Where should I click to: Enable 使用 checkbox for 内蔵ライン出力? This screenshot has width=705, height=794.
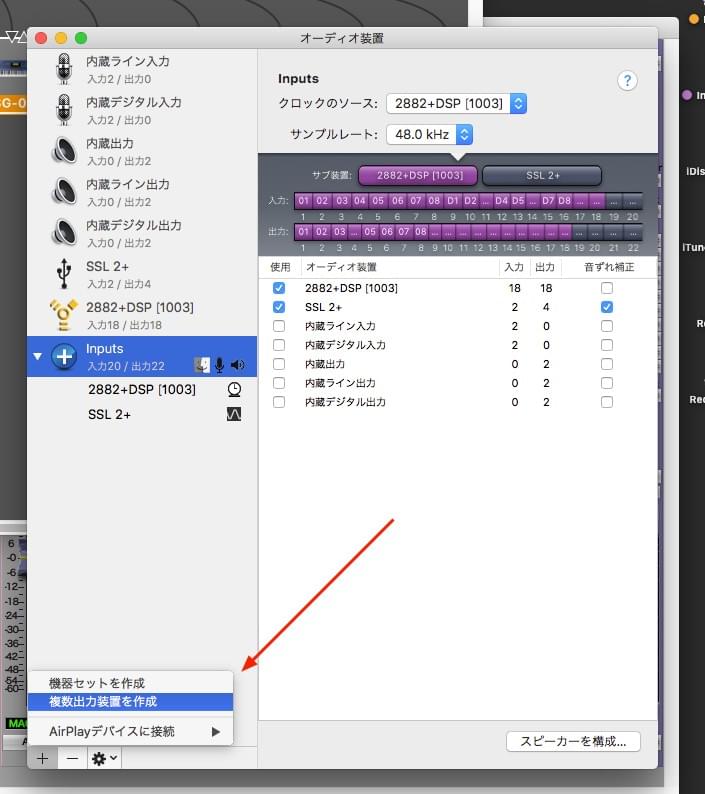pos(279,383)
